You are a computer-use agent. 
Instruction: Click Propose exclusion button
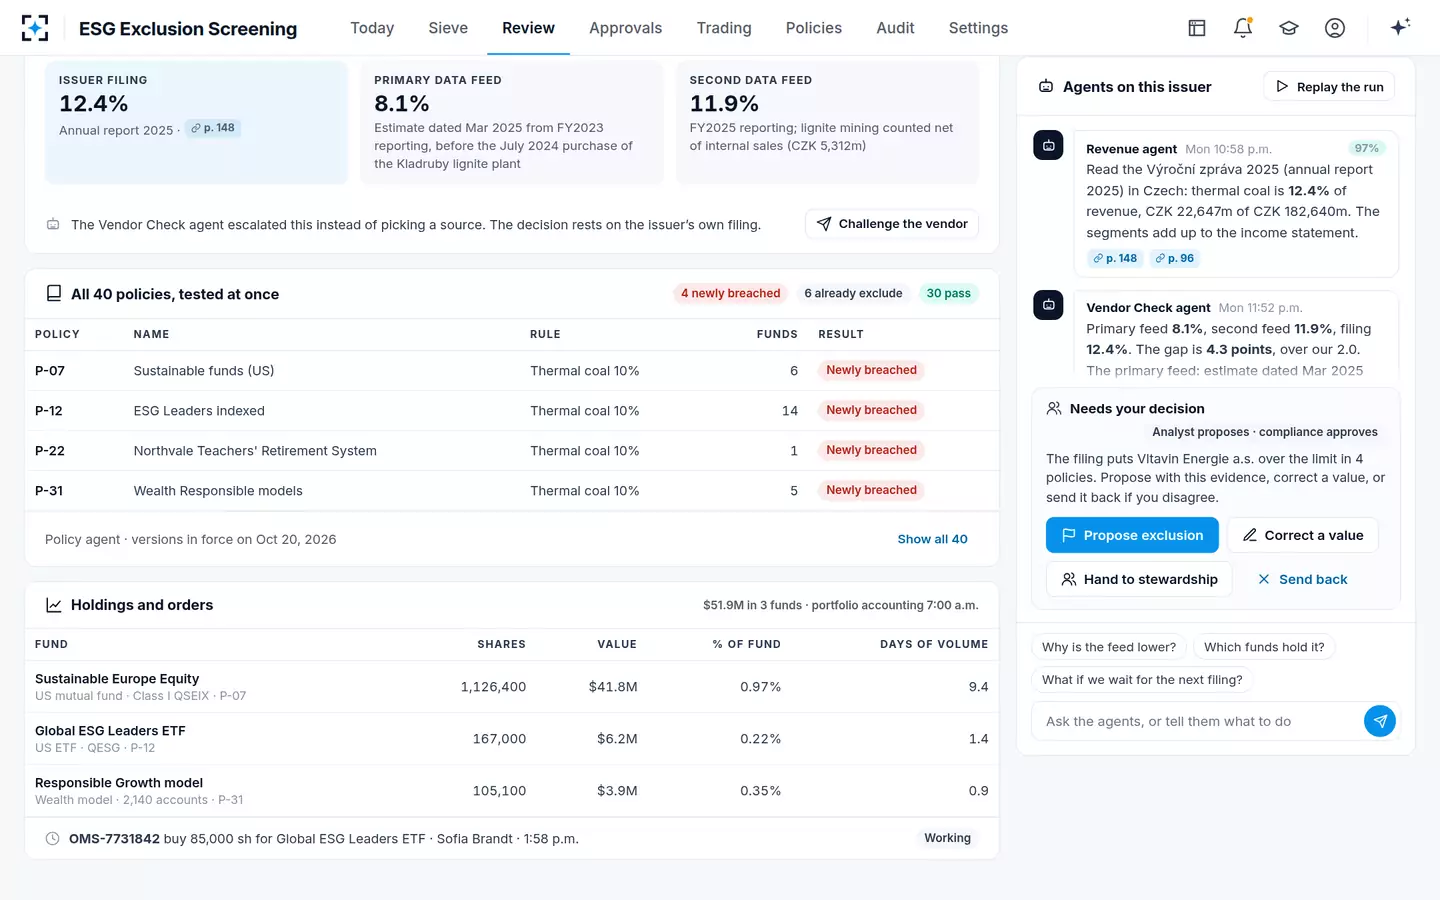pos(1132,535)
